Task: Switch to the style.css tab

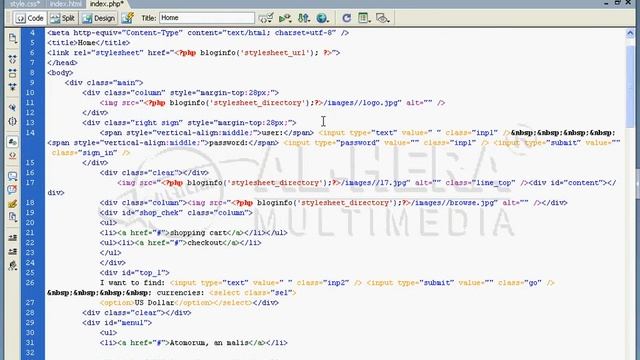Action: click(24, 4)
